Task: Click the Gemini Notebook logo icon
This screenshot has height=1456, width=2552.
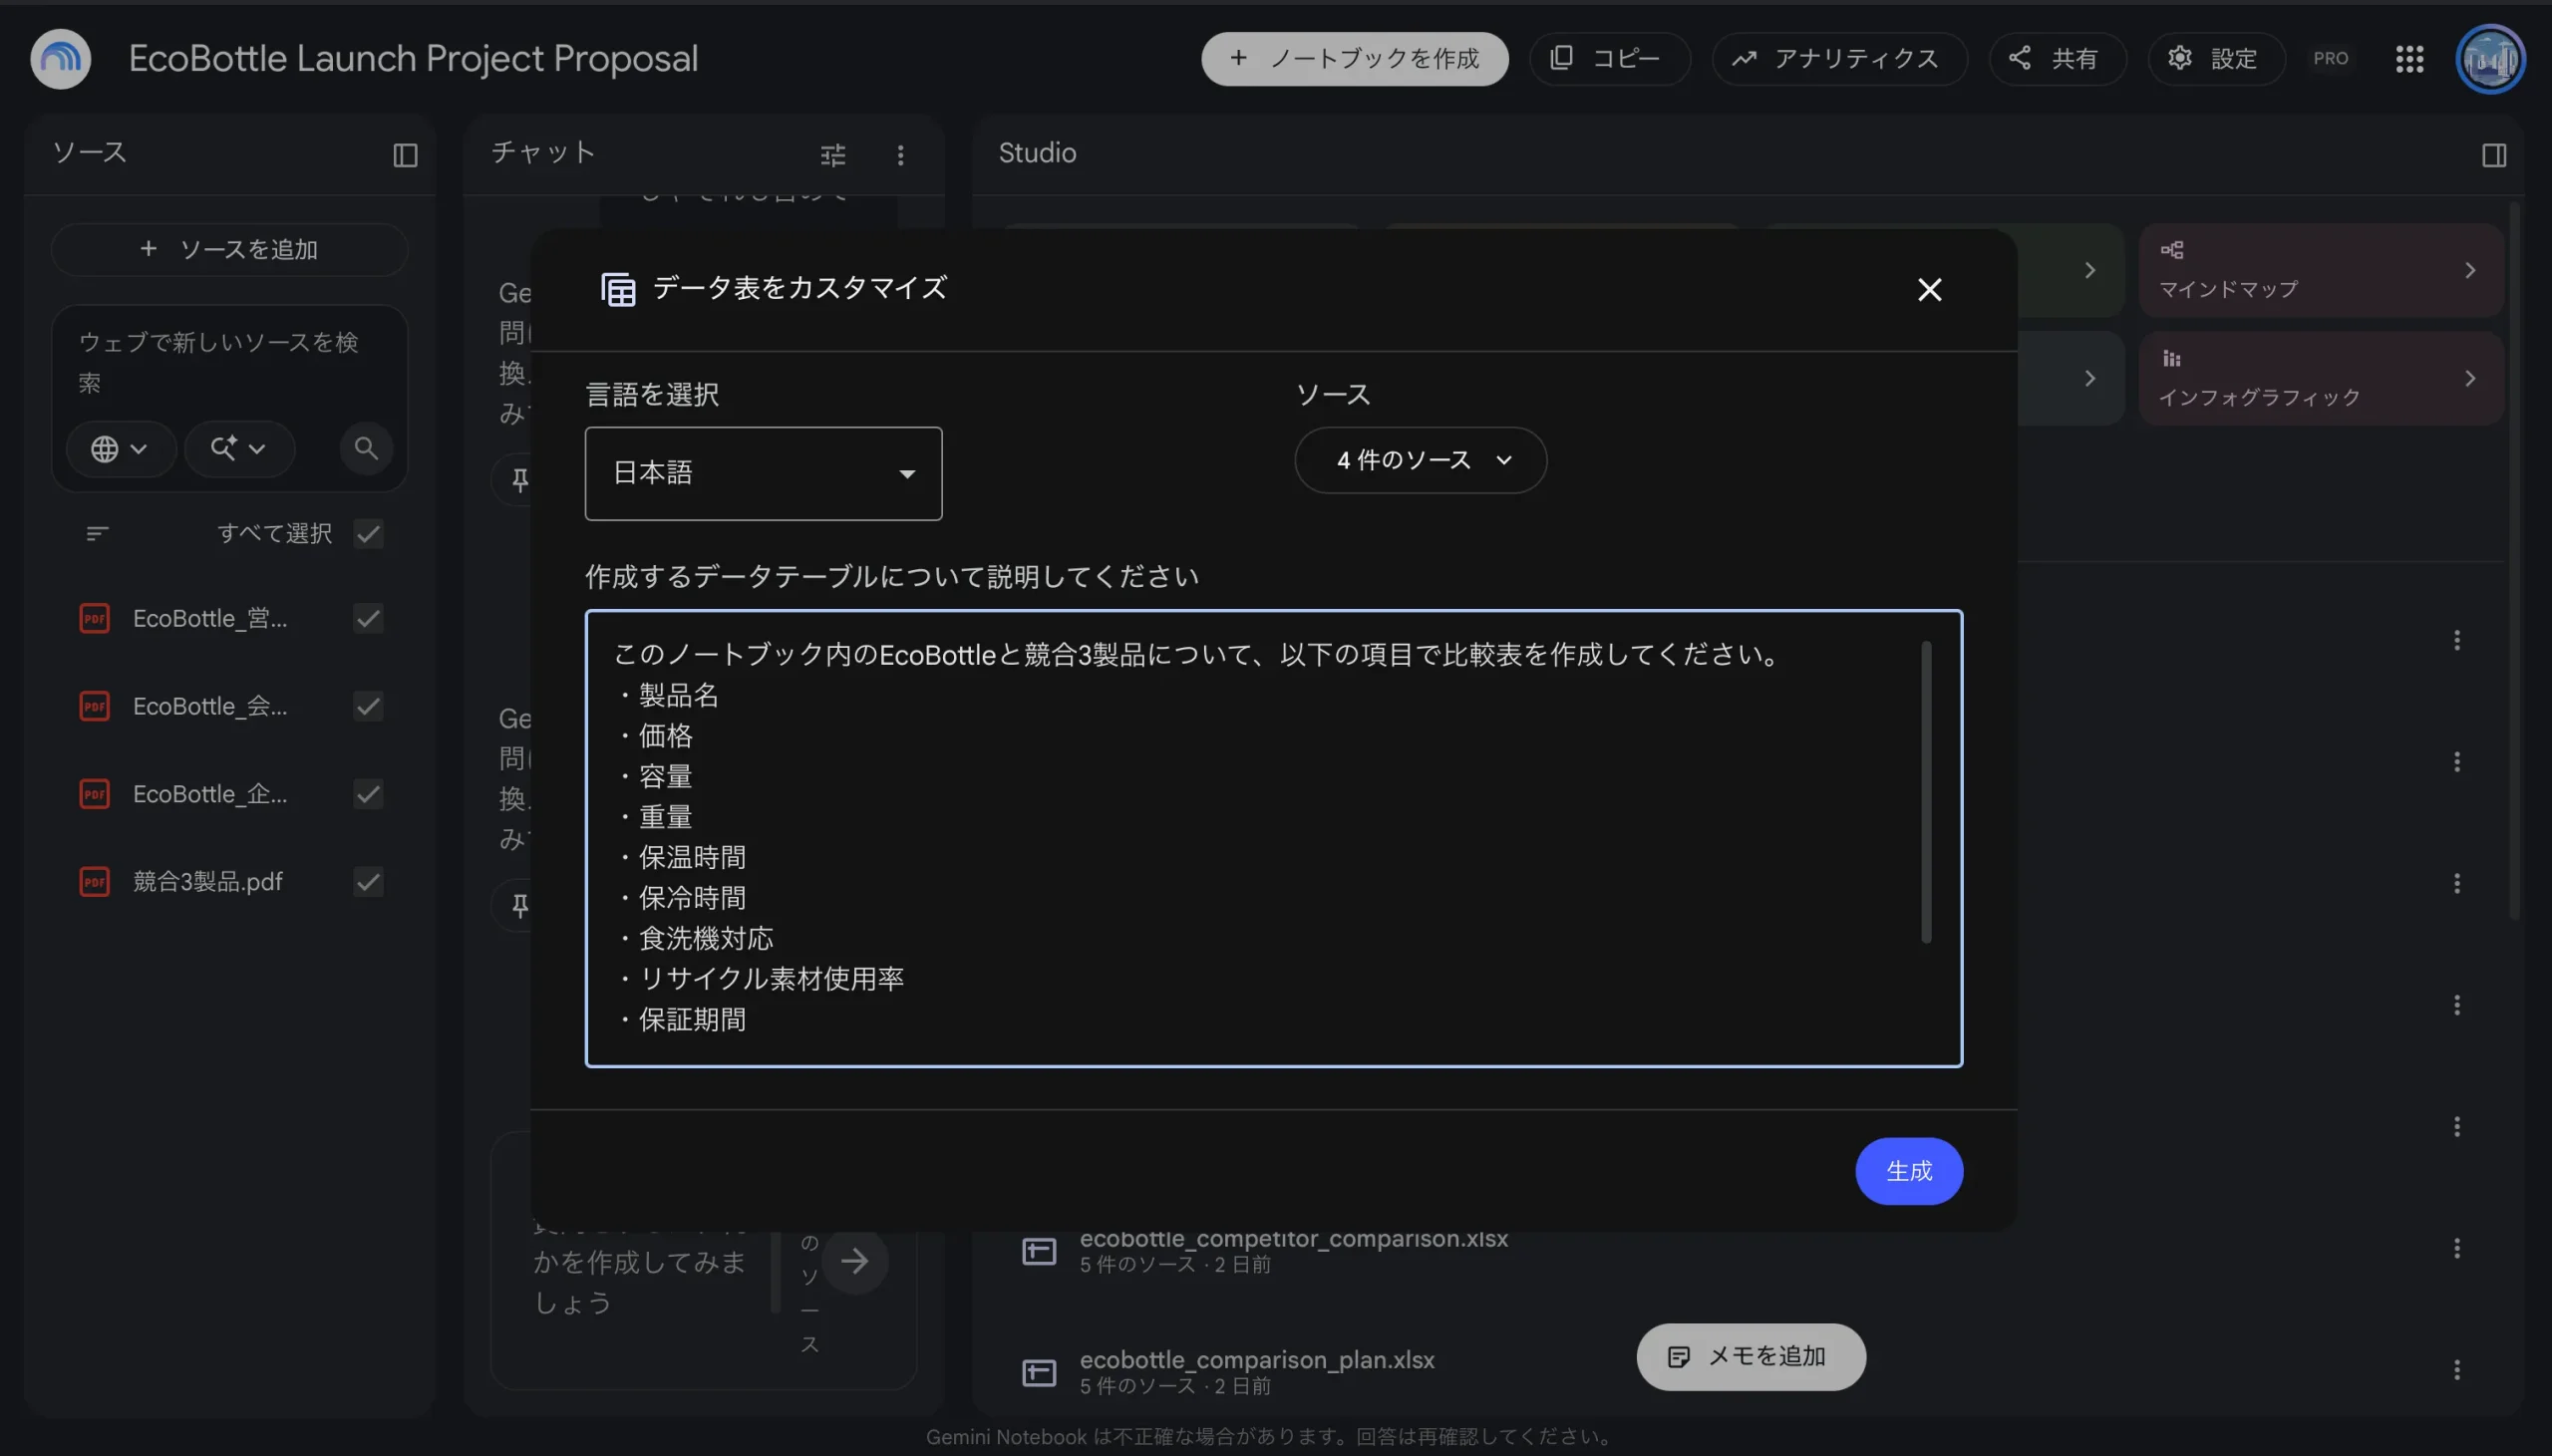Action: (60, 59)
